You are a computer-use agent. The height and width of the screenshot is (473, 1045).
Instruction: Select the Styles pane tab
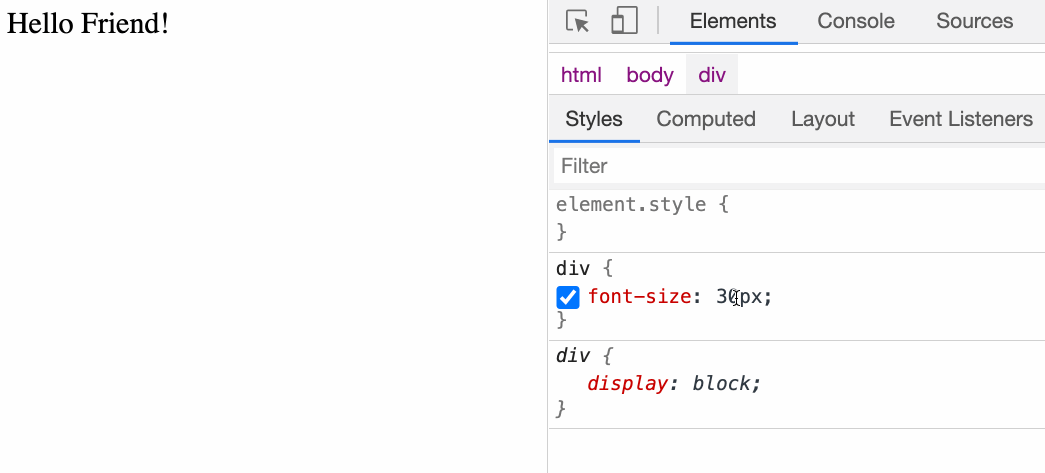(594, 119)
